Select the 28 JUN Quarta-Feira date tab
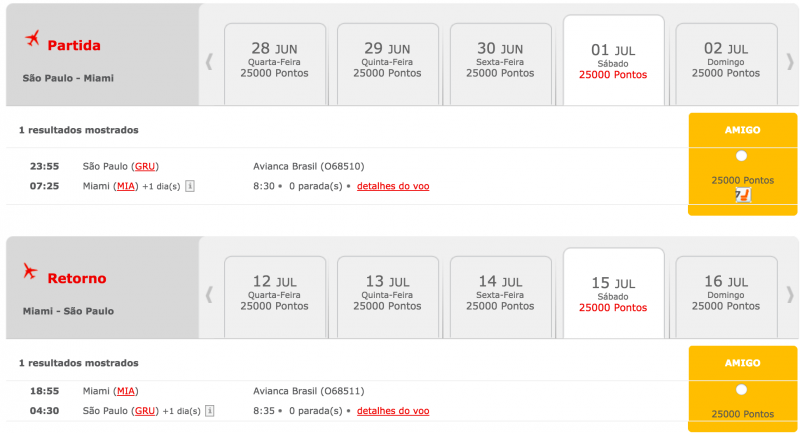The height and width of the screenshot is (433, 800). point(274,62)
